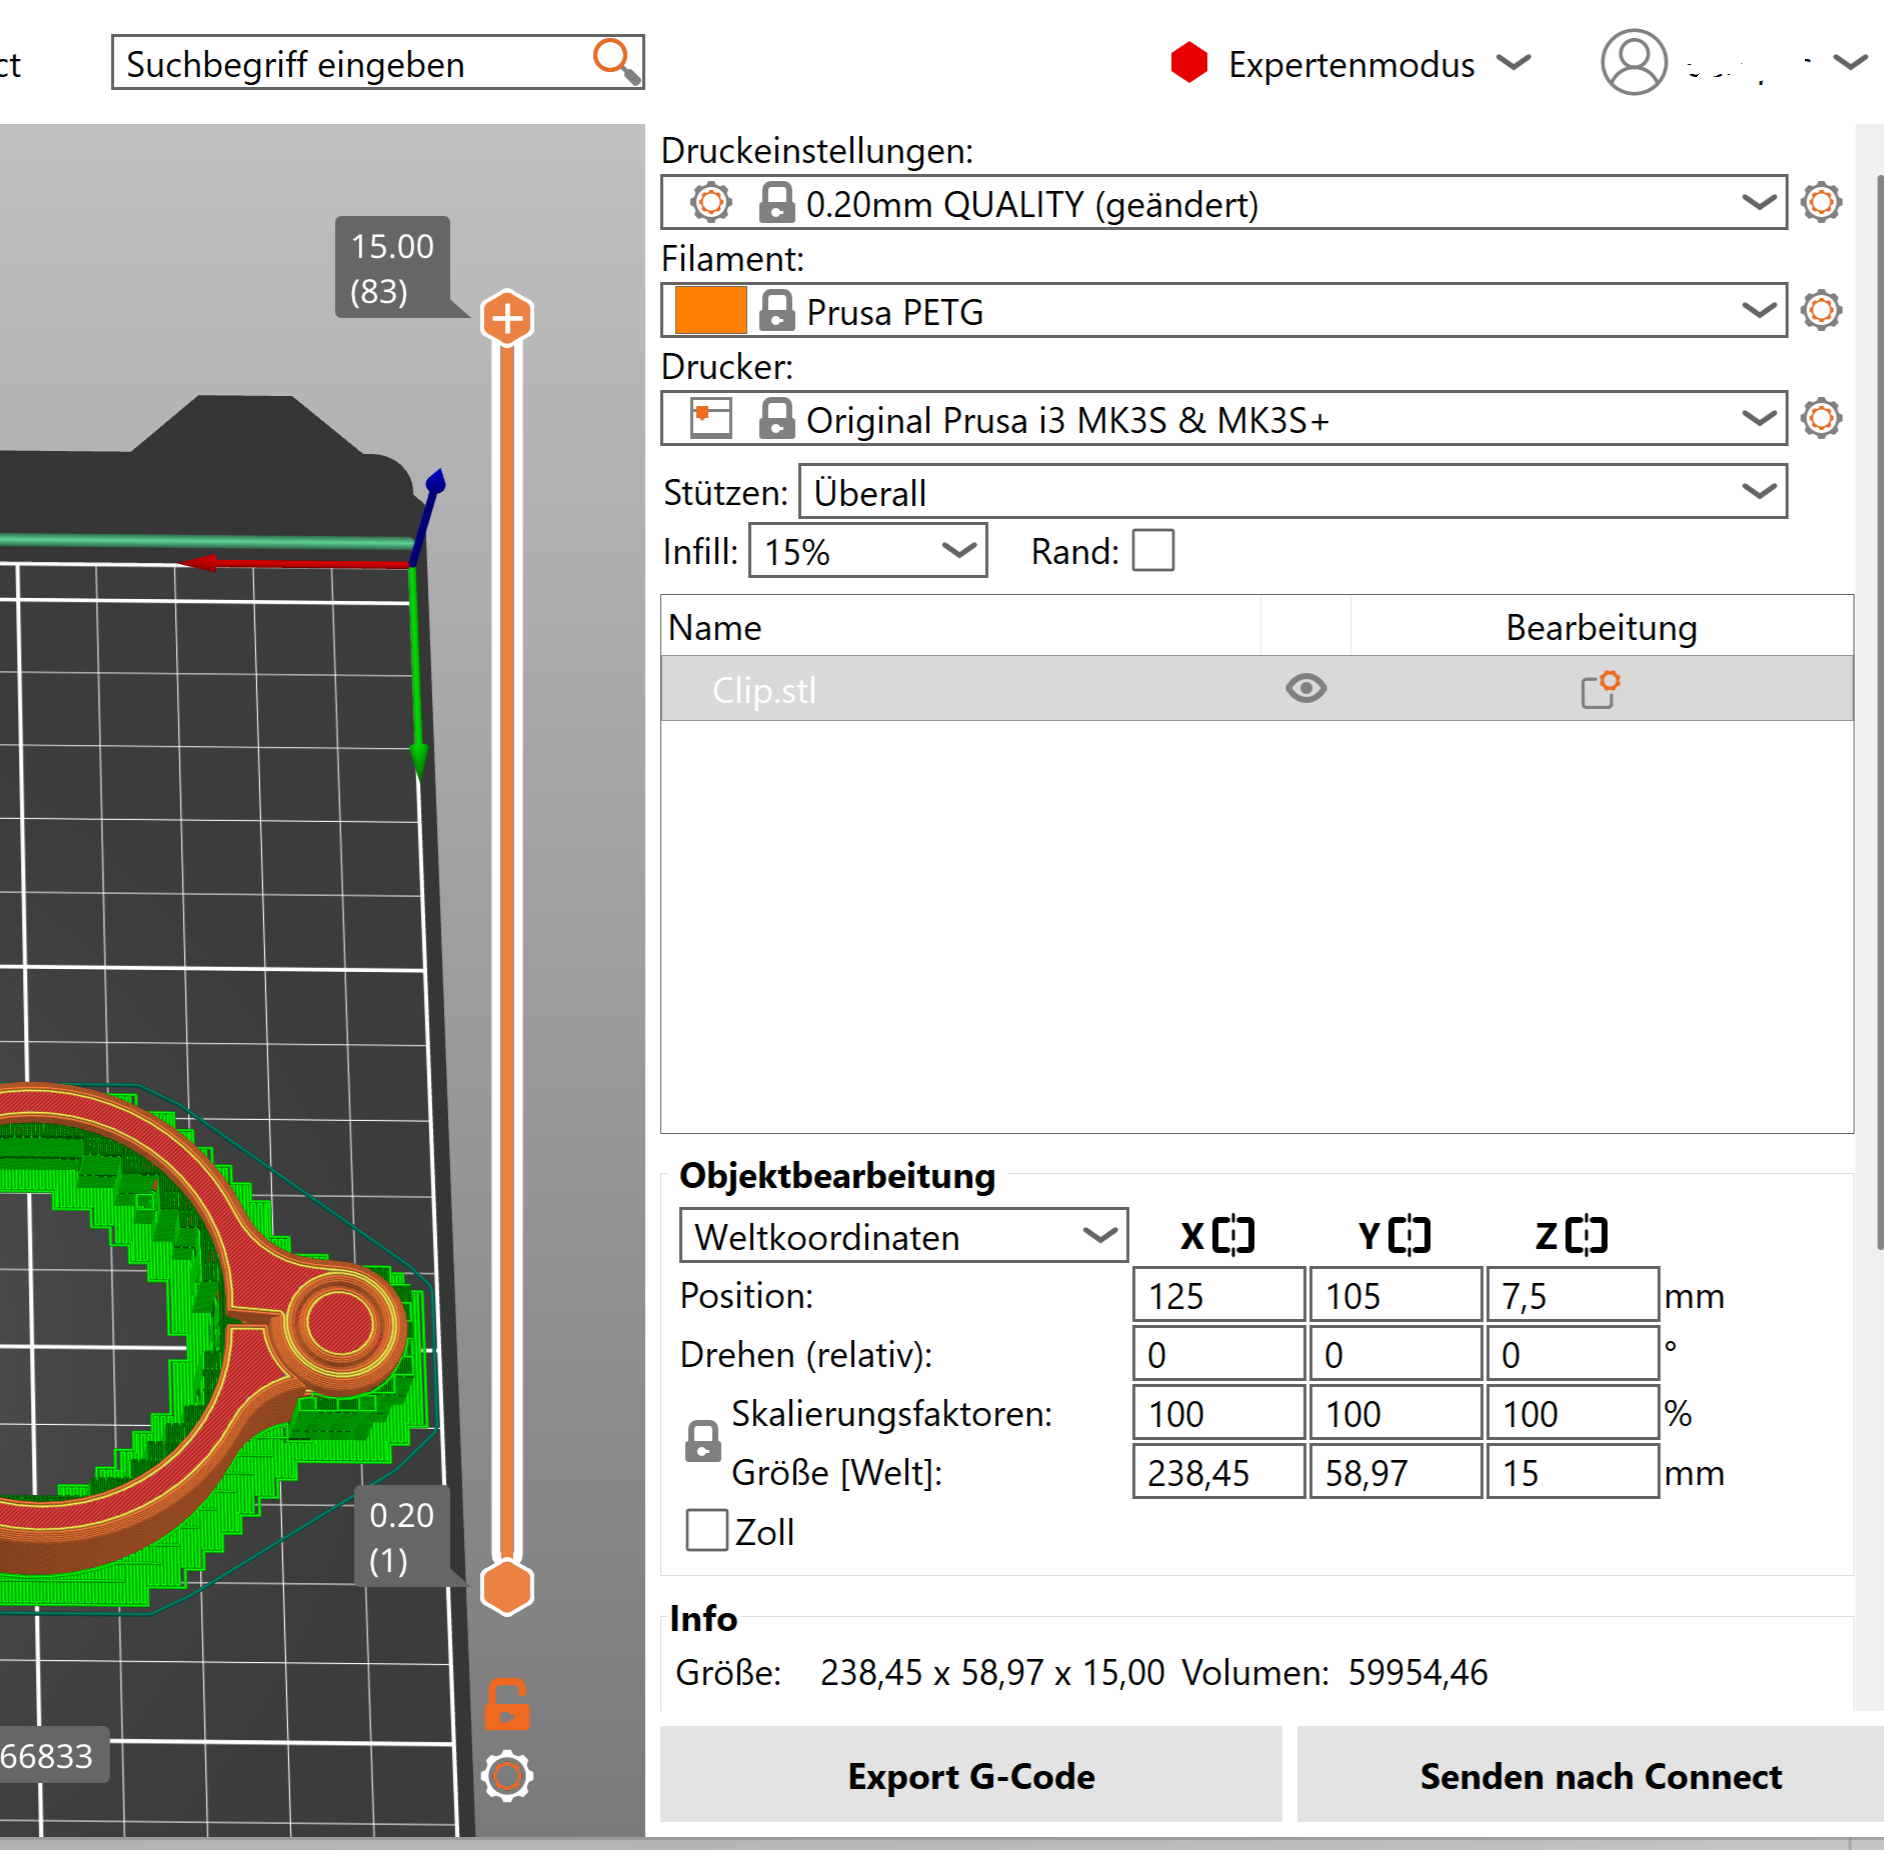Click the Bearbeitung column header
The width and height of the screenshot is (1884, 1850).
coord(1602,627)
